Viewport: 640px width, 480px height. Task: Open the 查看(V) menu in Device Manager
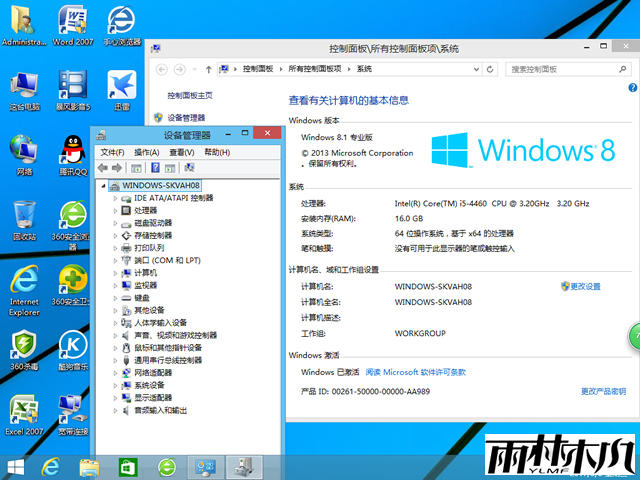181,152
